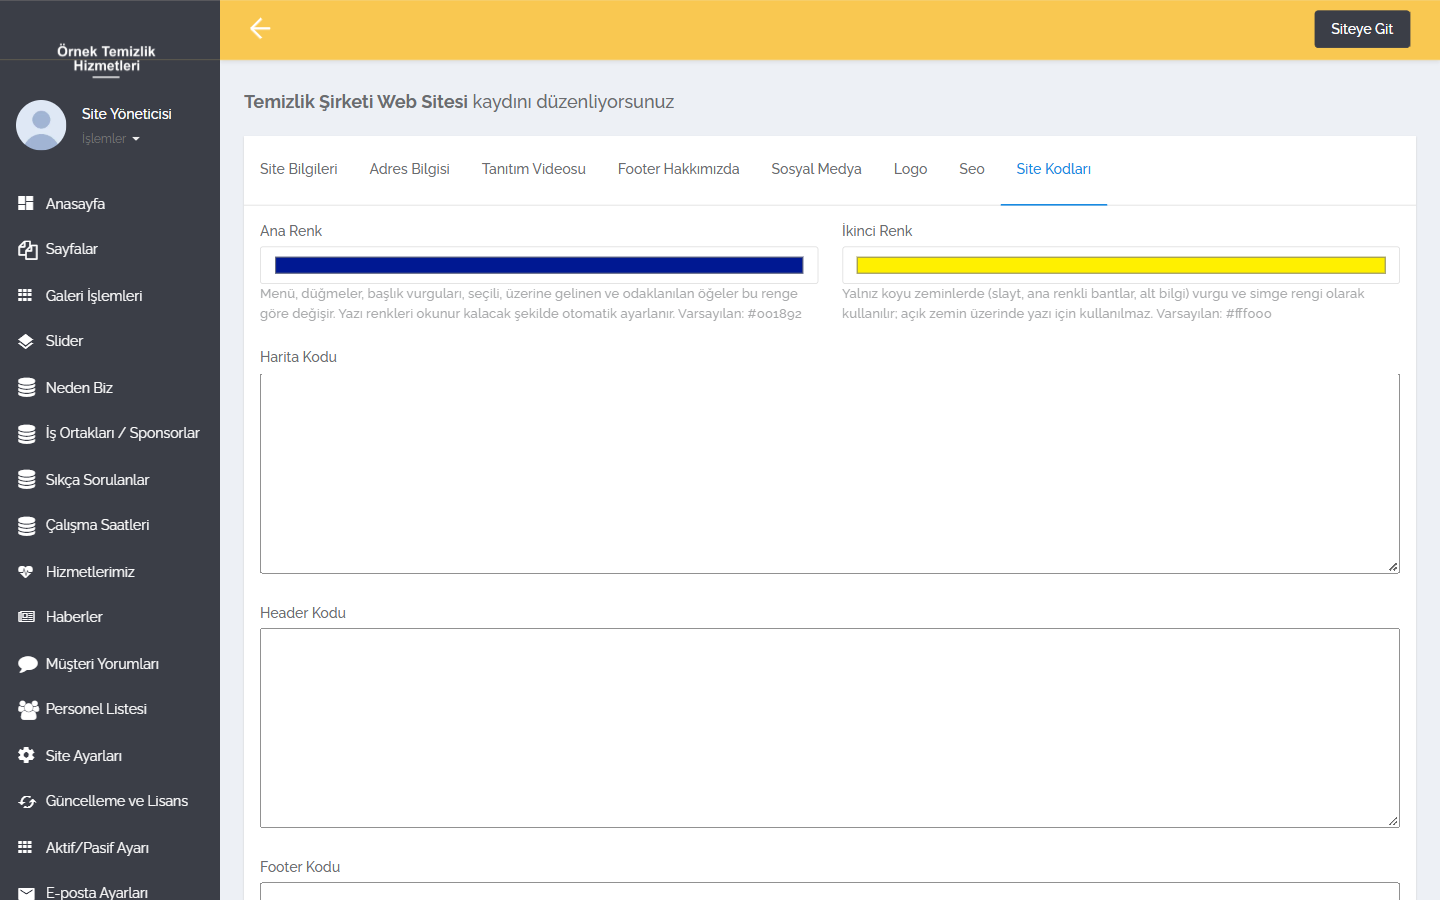Click the Slider layers icon
Viewport: 1440px width, 900px height.
[26, 341]
